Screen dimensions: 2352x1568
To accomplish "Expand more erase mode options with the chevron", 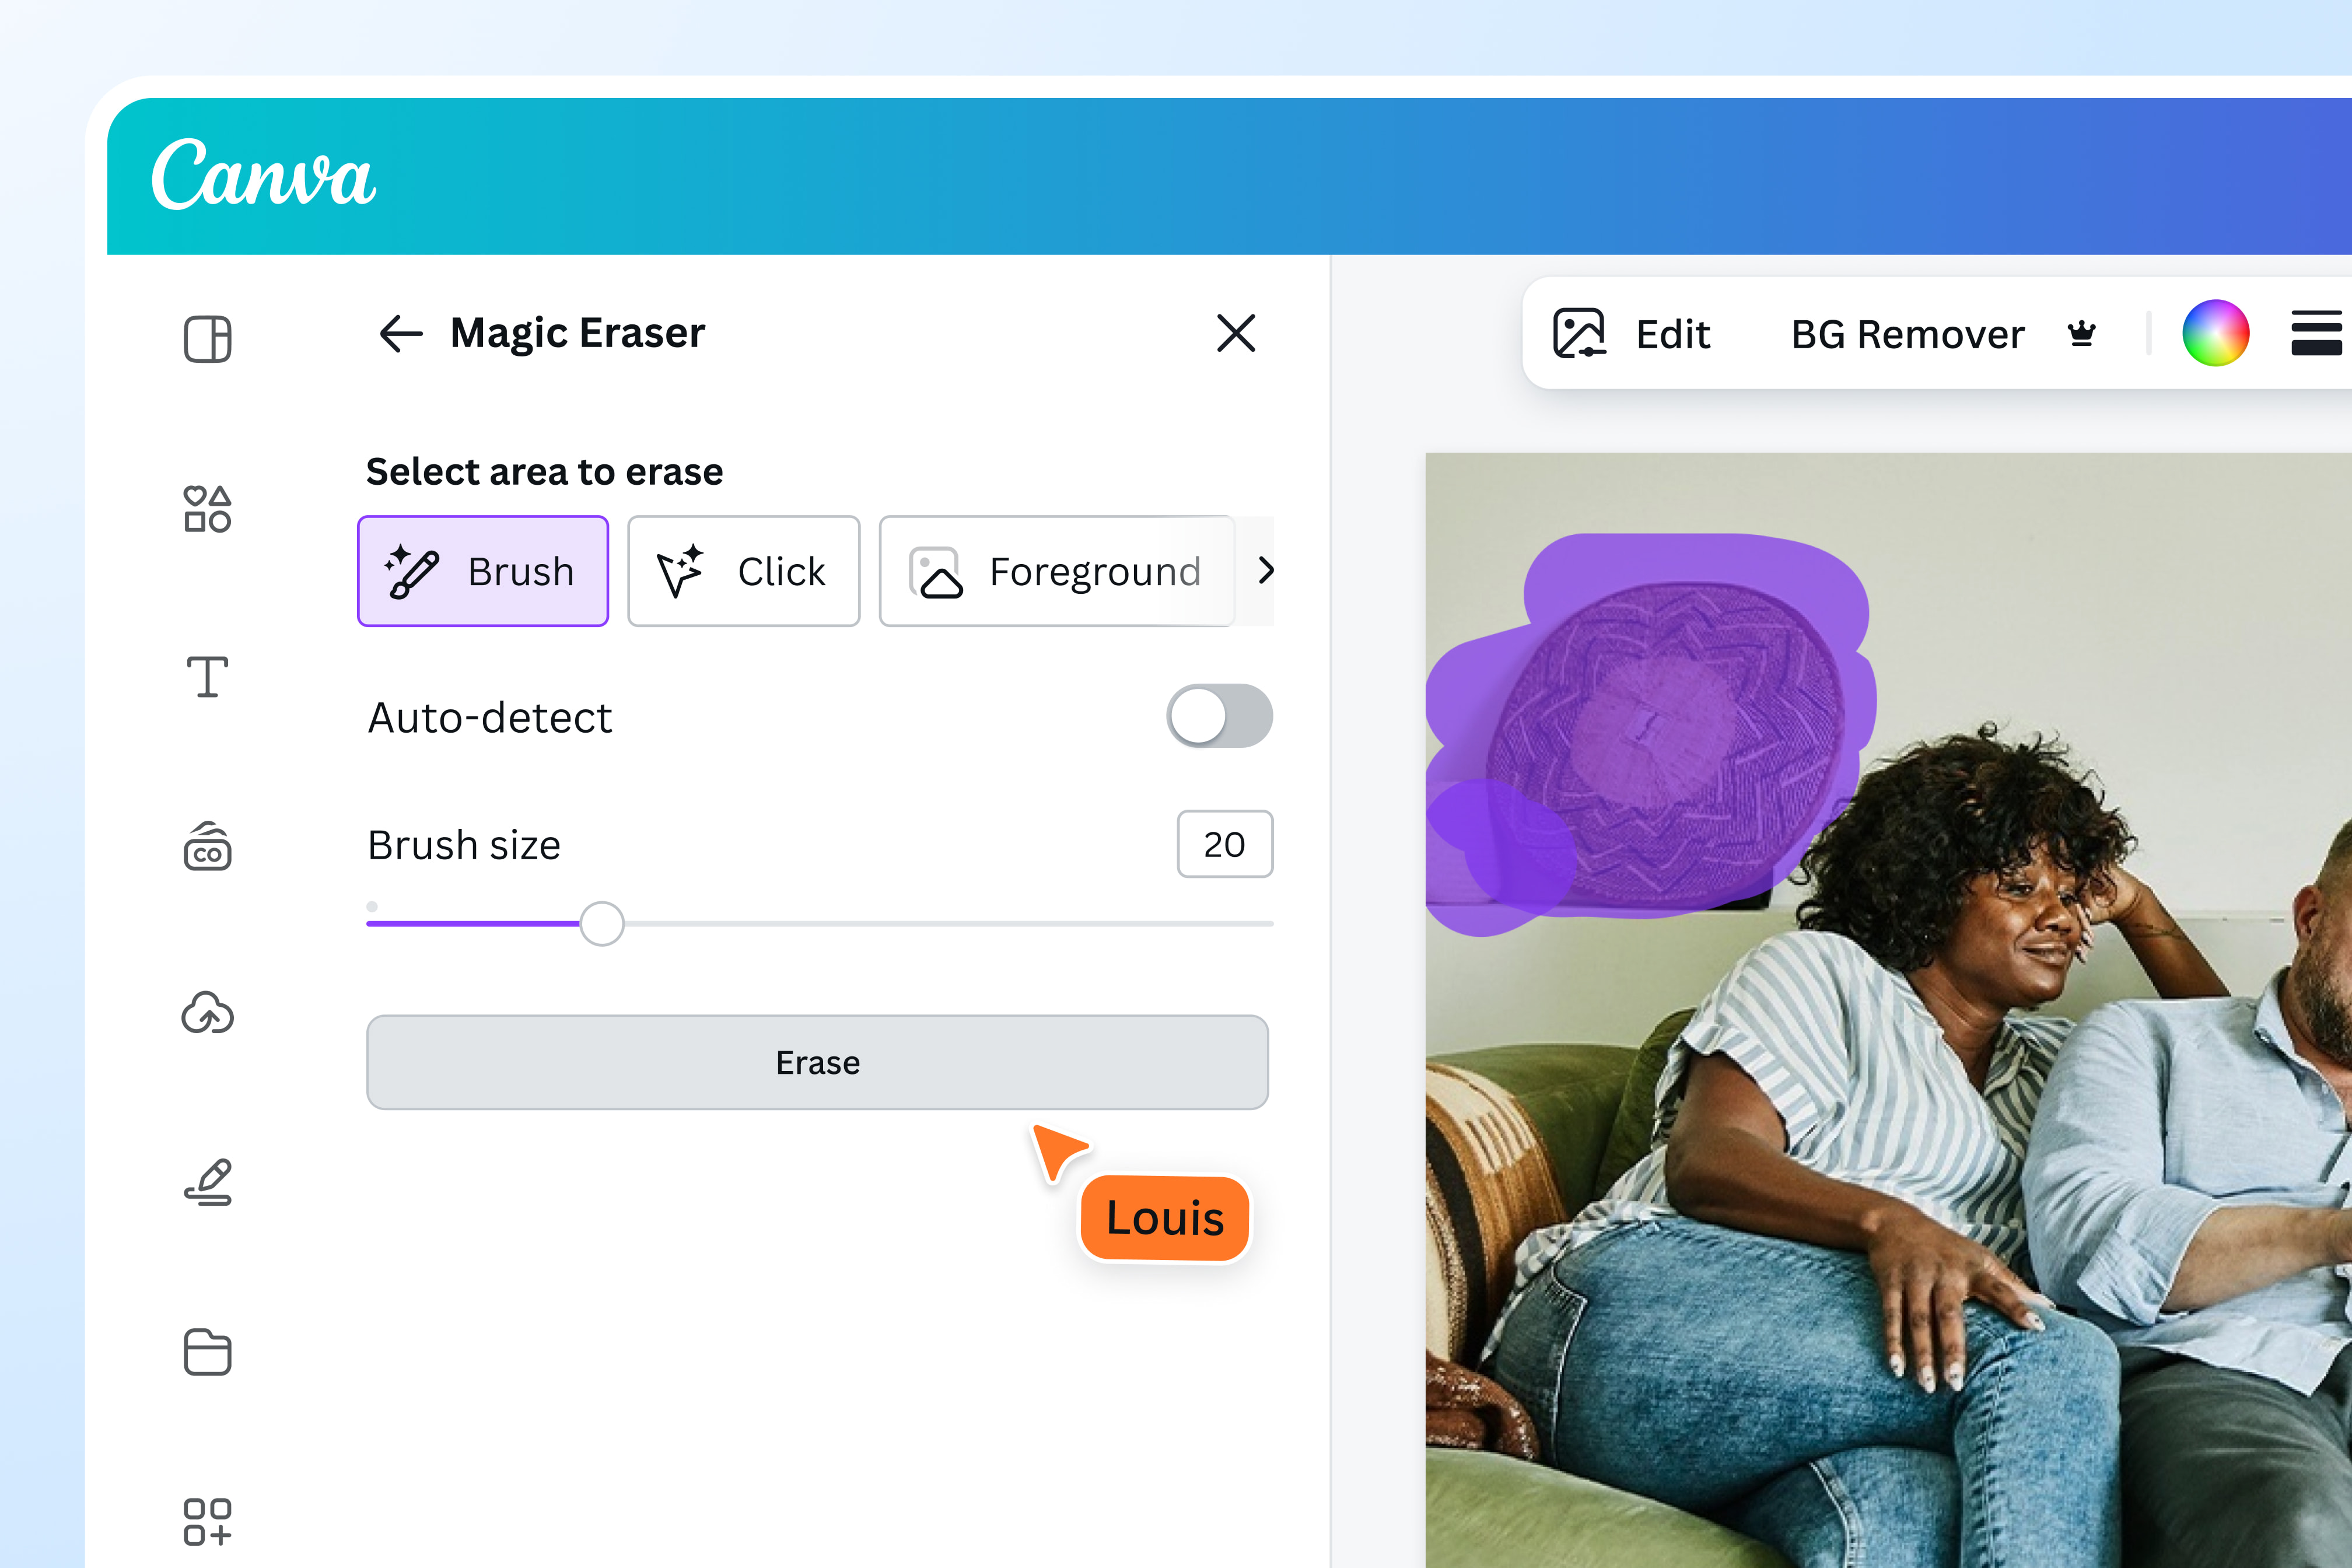I will tap(1266, 571).
